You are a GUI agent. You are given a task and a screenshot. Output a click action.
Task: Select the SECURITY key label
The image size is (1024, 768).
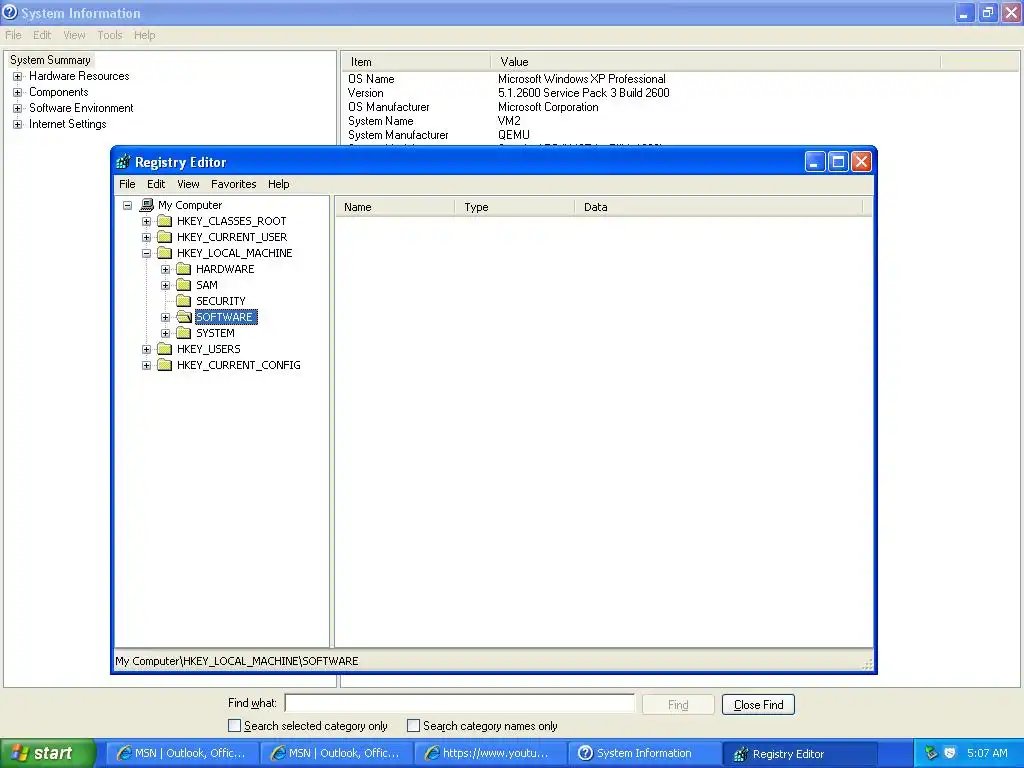(x=221, y=301)
